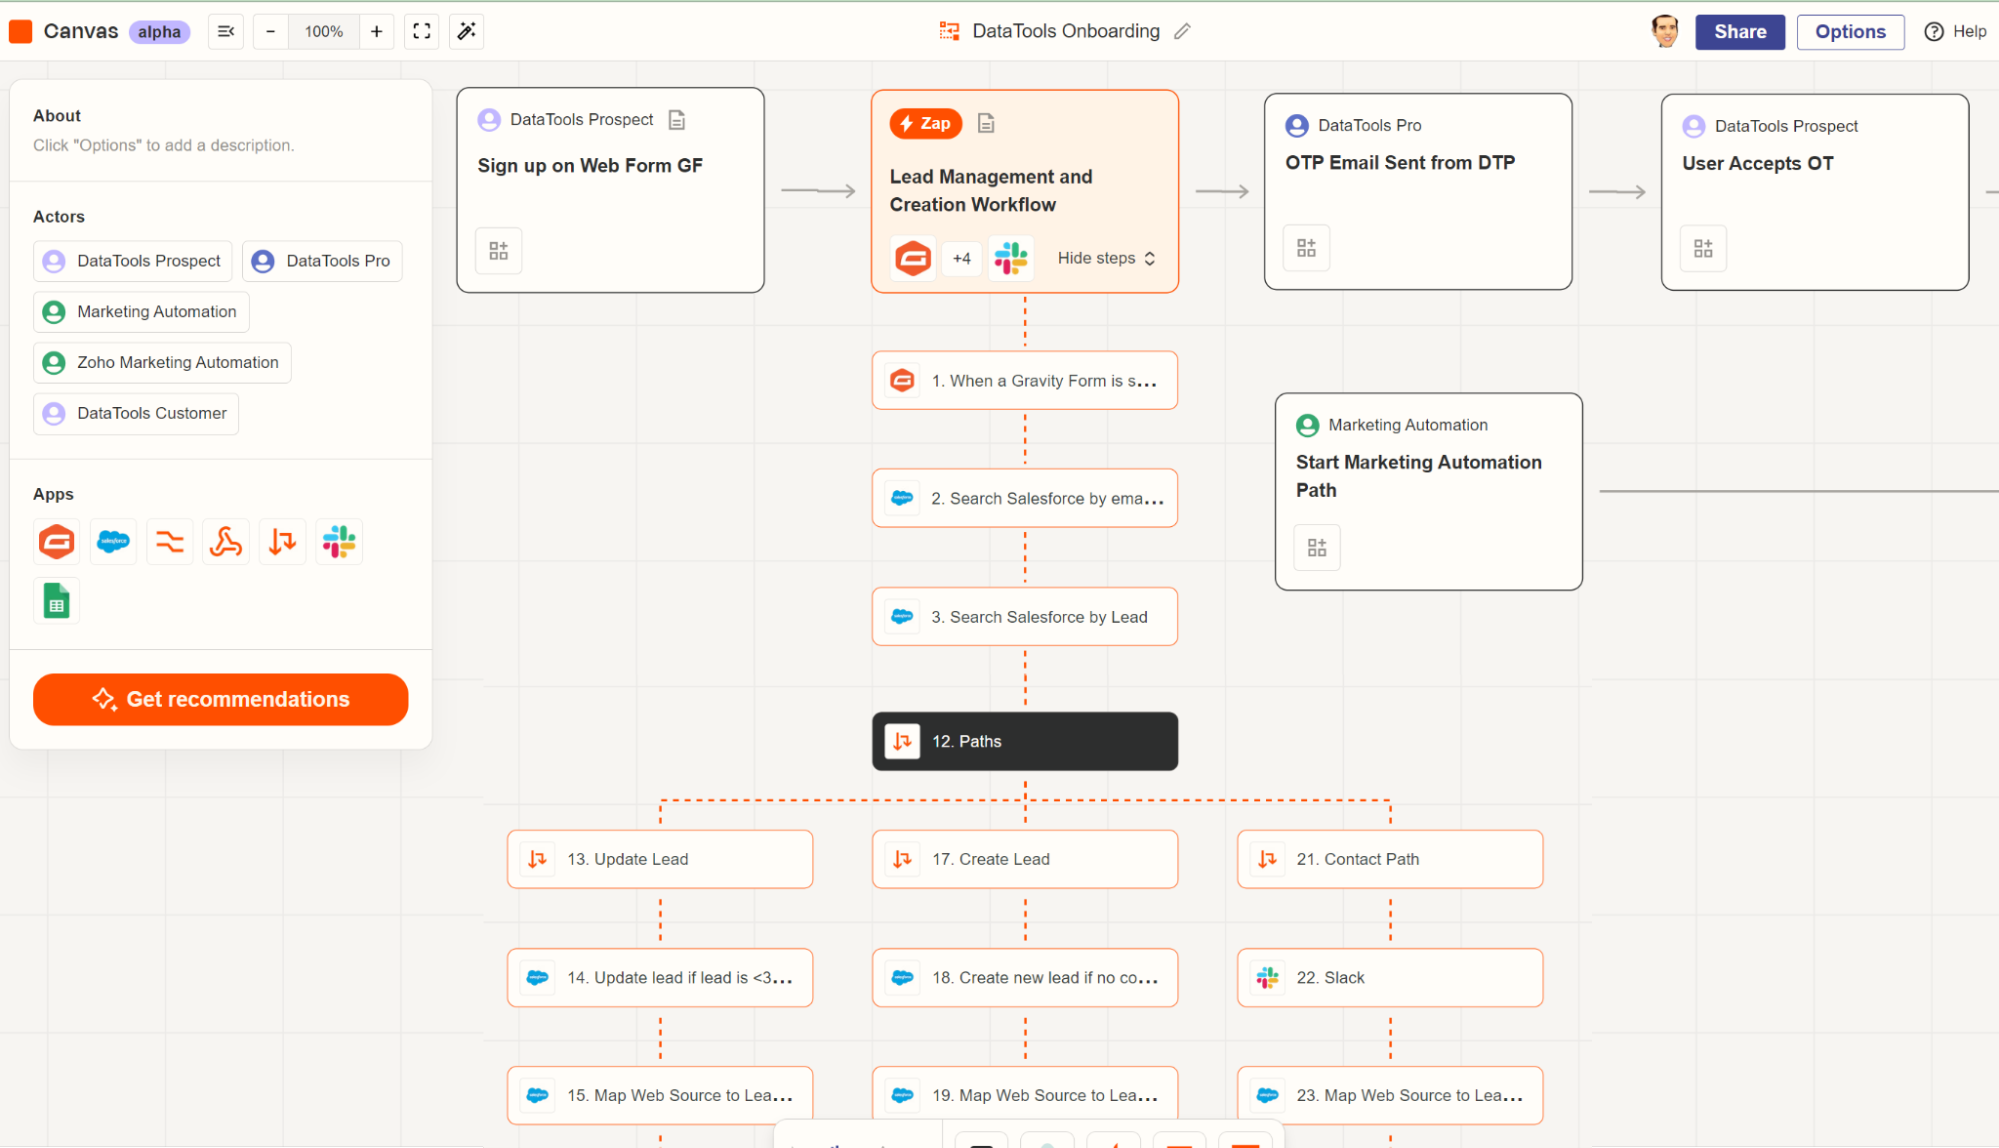Open step 2 Search Salesforce by email
The image size is (1999, 1148).
1025,499
